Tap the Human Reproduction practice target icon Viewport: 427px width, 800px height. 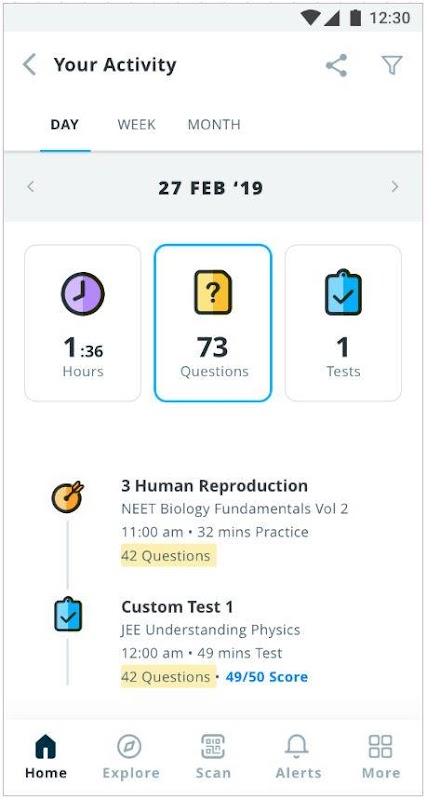tap(67, 497)
